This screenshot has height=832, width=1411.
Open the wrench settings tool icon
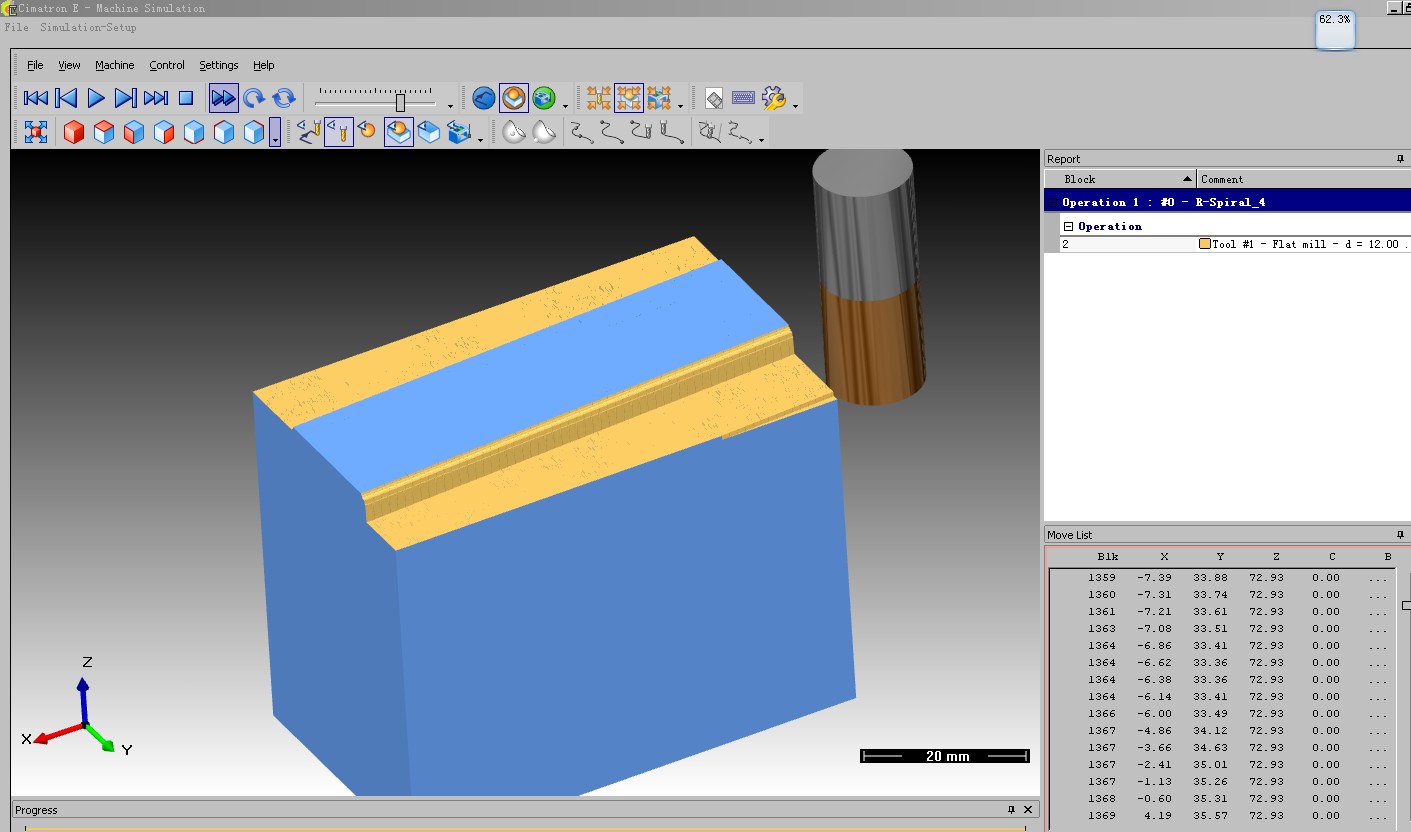click(x=774, y=98)
